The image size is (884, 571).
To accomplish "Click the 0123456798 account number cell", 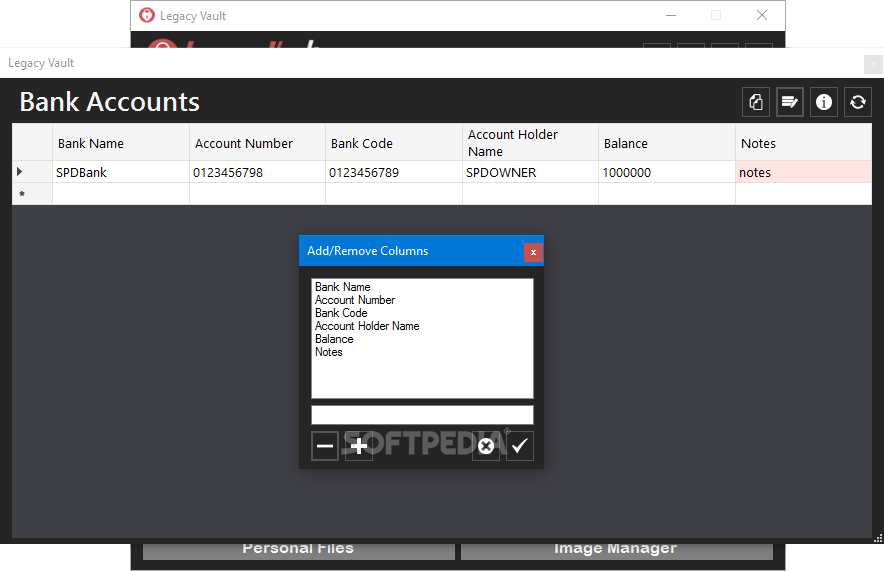I will tap(258, 172).
